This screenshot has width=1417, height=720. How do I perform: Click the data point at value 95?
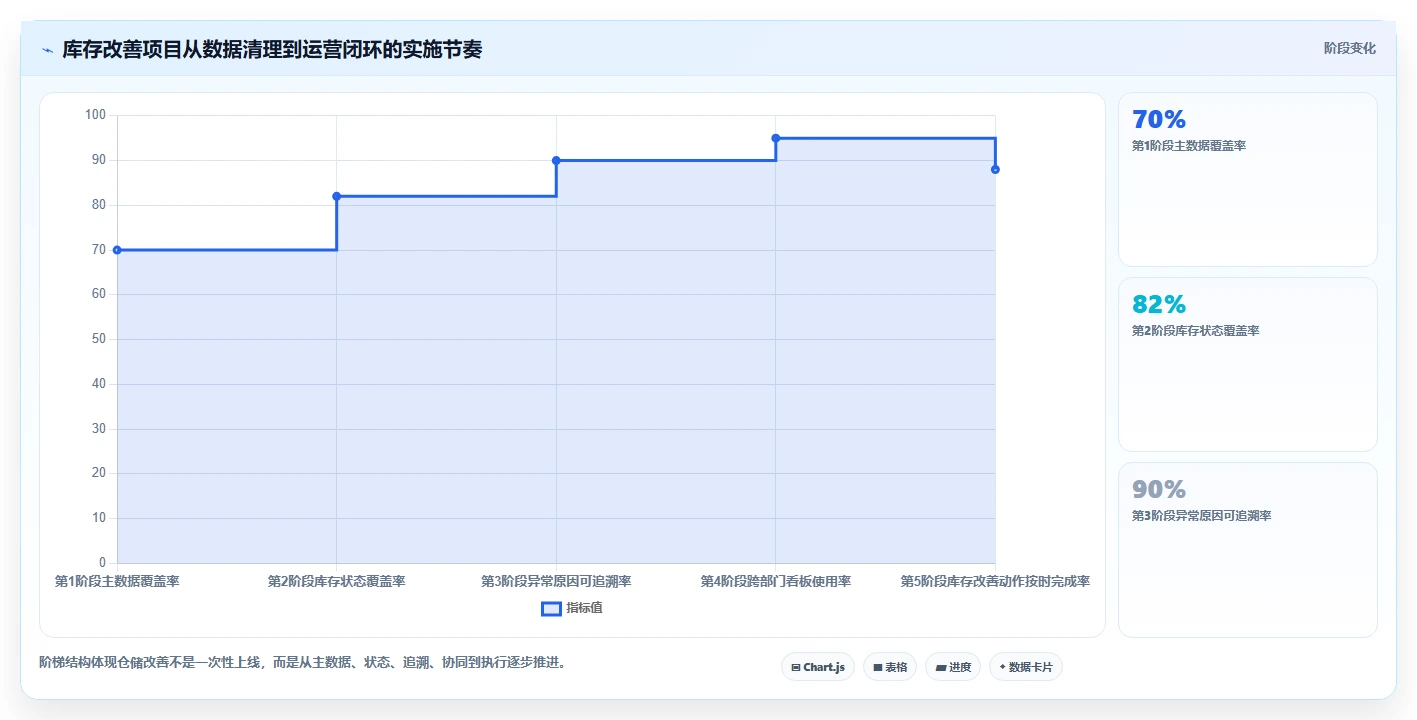tap(775, 138)
